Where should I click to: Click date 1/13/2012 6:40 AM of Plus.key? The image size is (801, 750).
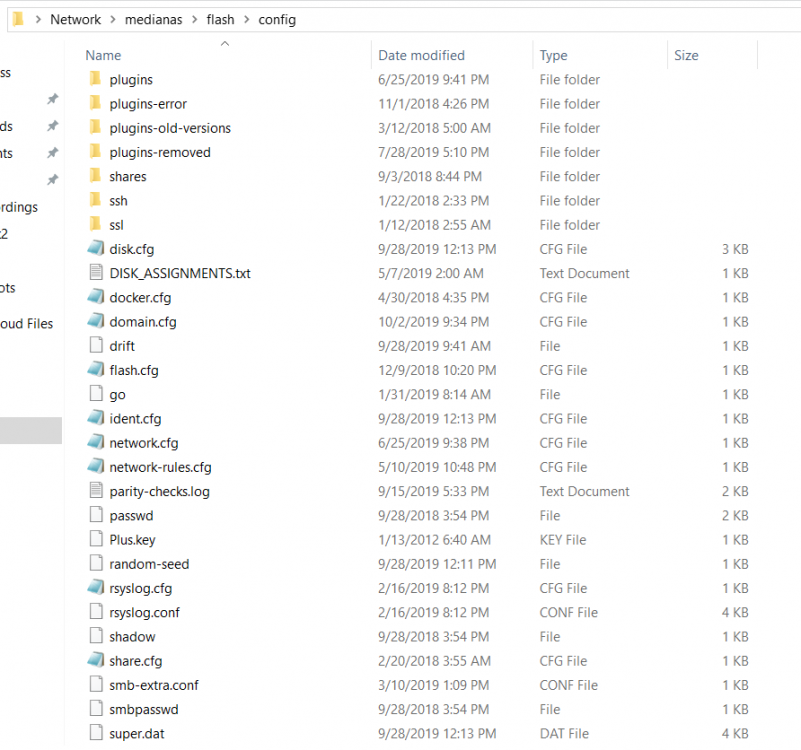[x=434, y=540]
